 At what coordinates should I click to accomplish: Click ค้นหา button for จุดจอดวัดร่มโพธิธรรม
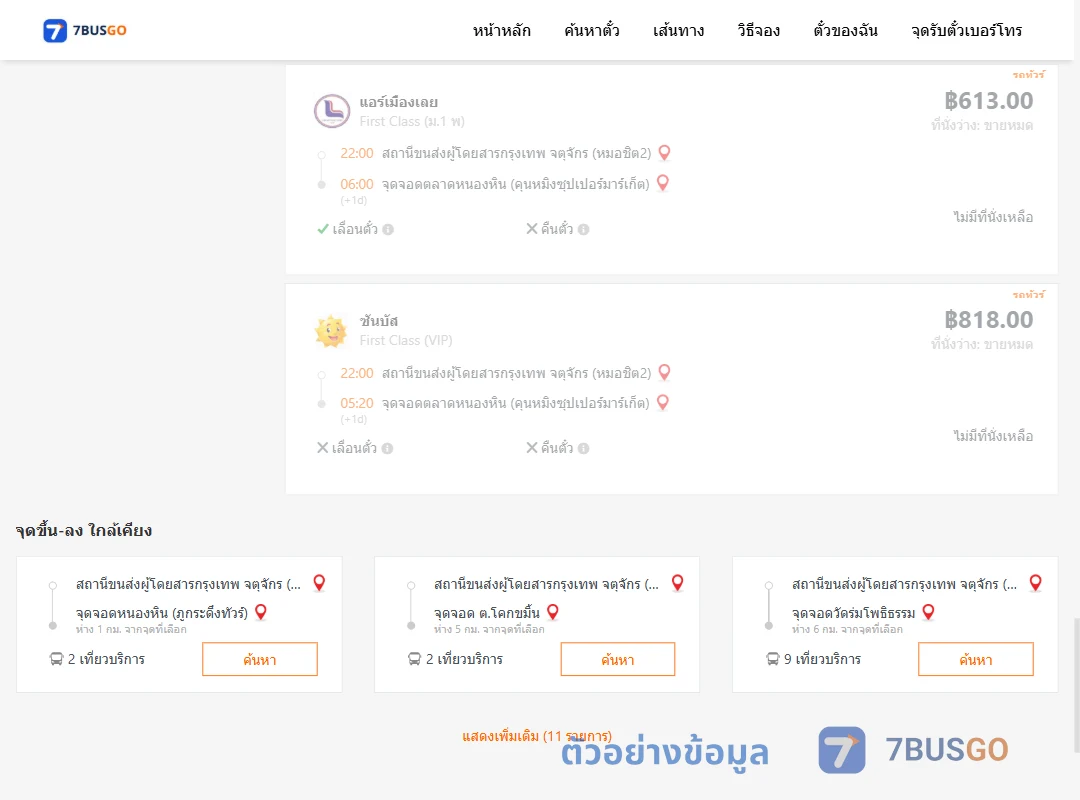point(976,659)
